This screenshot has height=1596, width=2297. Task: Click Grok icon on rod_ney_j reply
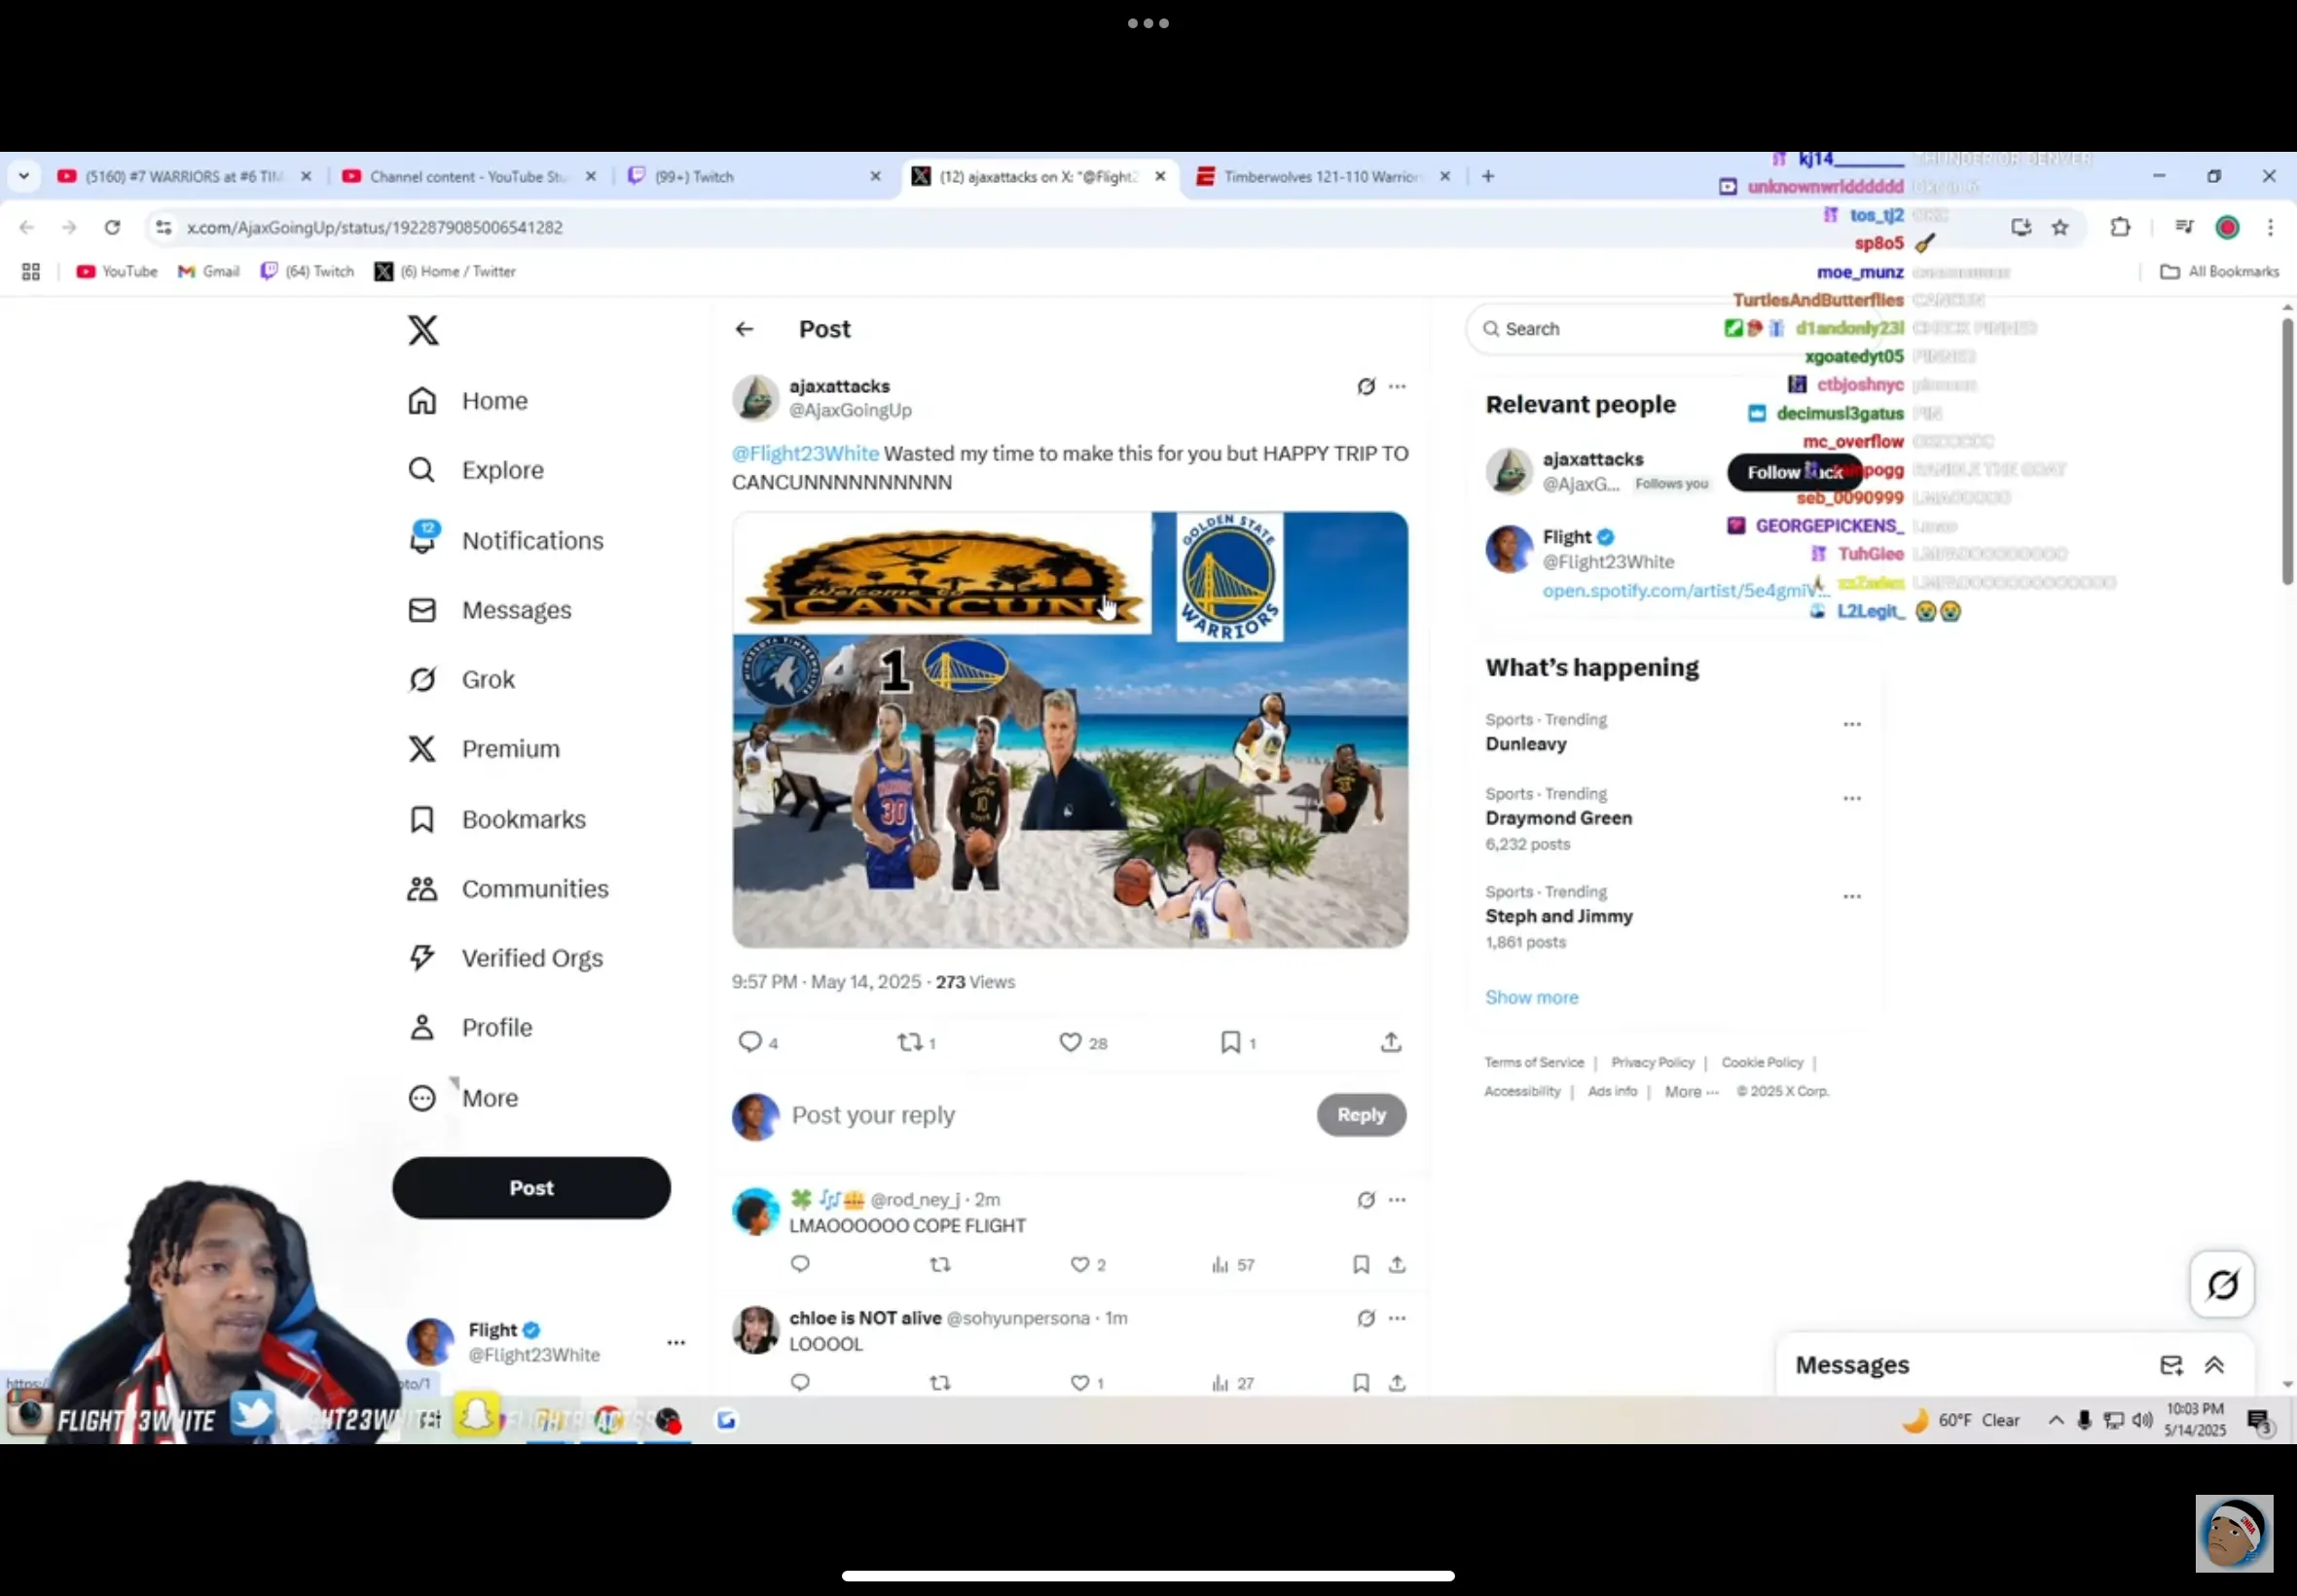(x=1366, y=1199)
